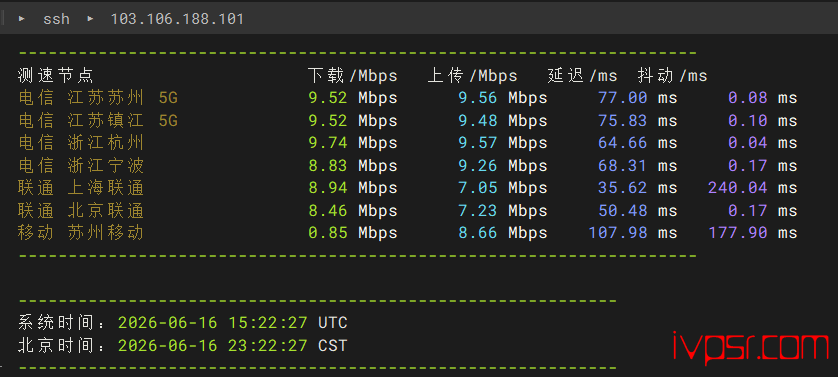The height and width of the screenshot is (377, 838).
Task: Click the 68.31 ms latency value
Action: [x=638, y=165]
